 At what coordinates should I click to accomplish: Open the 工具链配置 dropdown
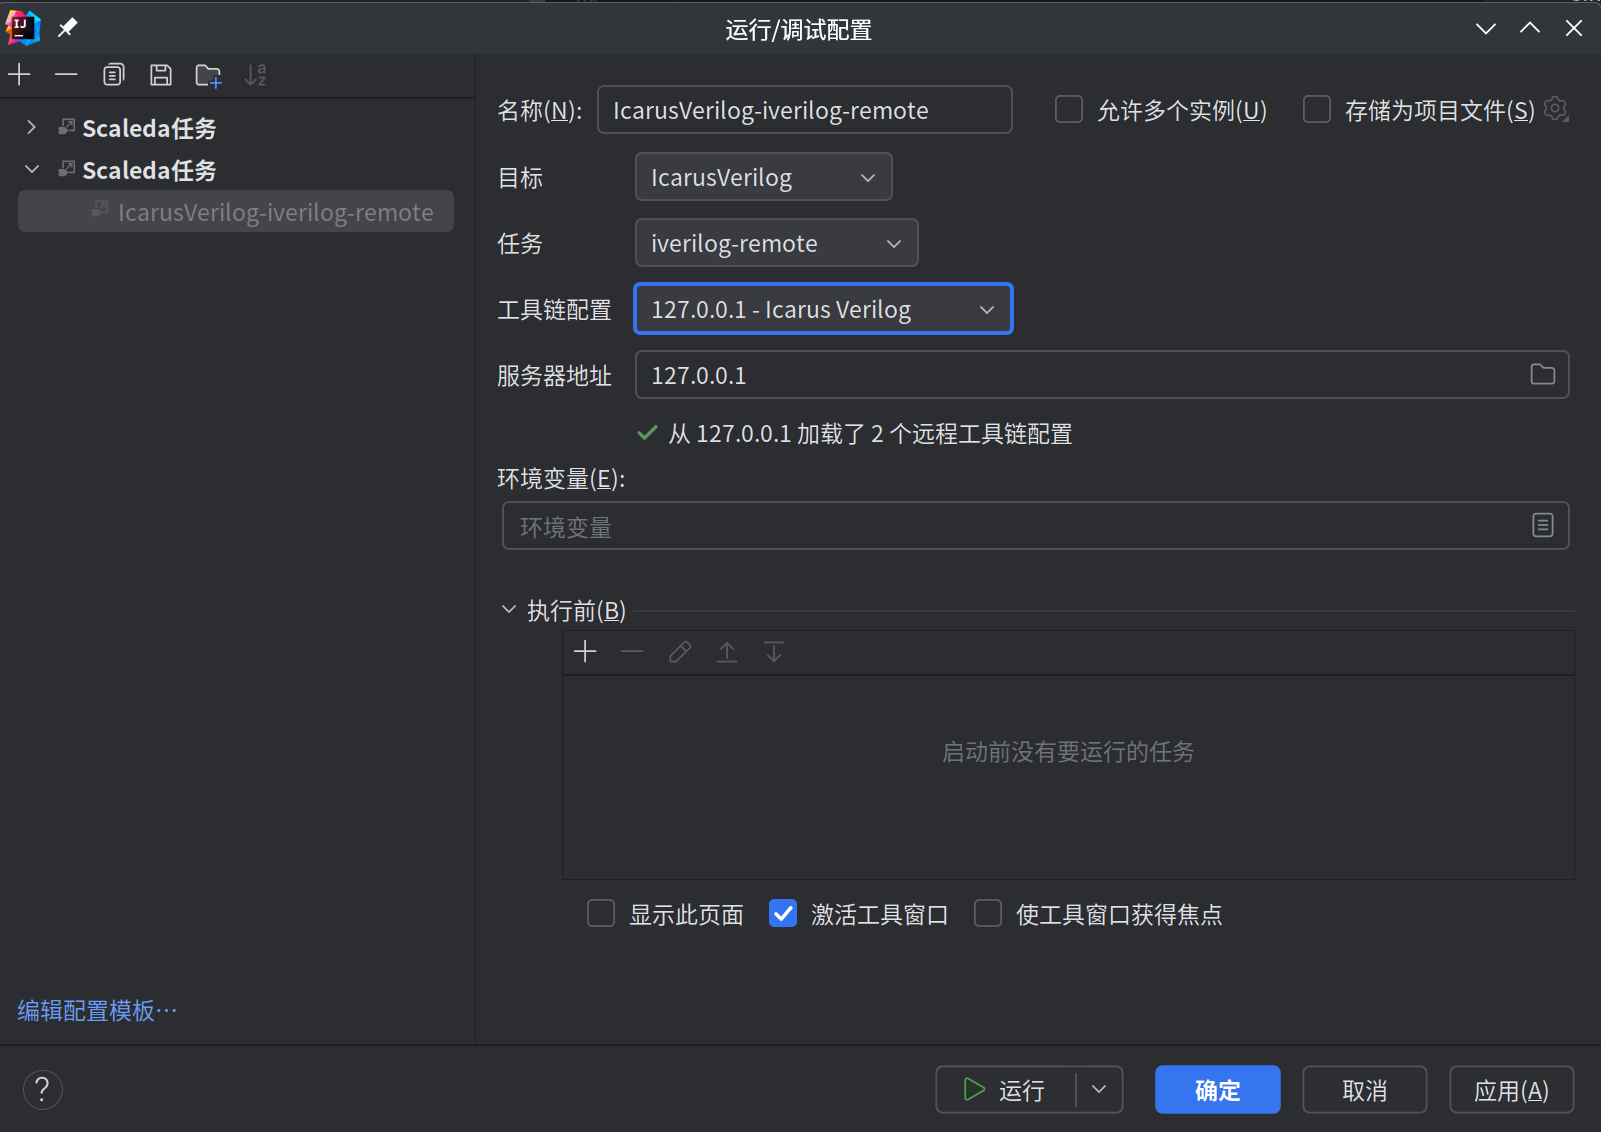click(x=824, y=309)
